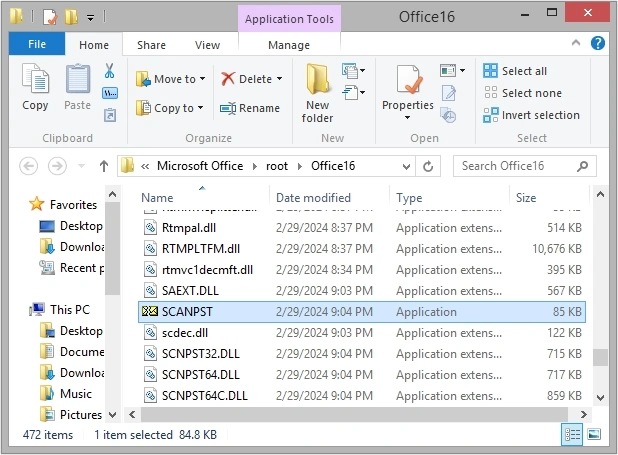Switch to the View tab
This screenshot has height=455, width=618.
click(x=207, y=45)
